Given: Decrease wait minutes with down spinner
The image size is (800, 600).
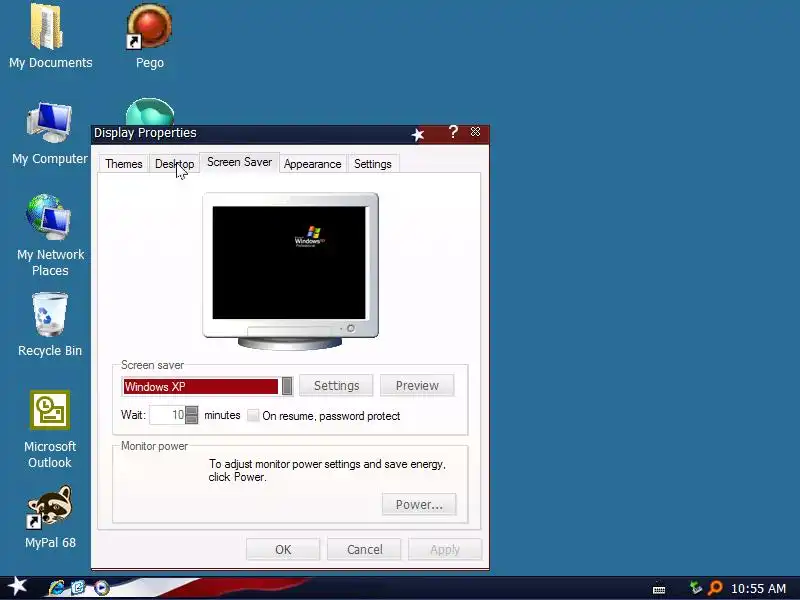Looking at the screenshot, I should tap(191, 419).
